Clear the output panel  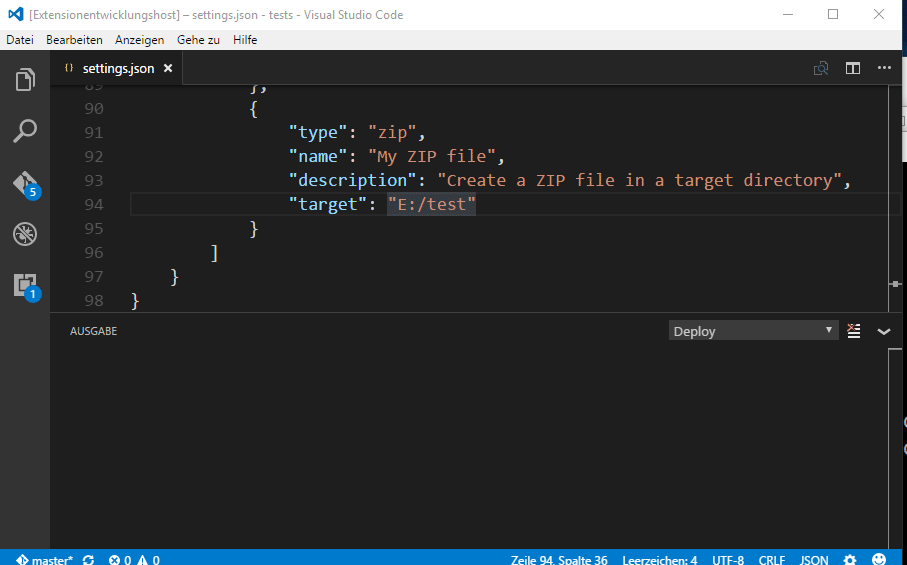[x=854, y=331]
